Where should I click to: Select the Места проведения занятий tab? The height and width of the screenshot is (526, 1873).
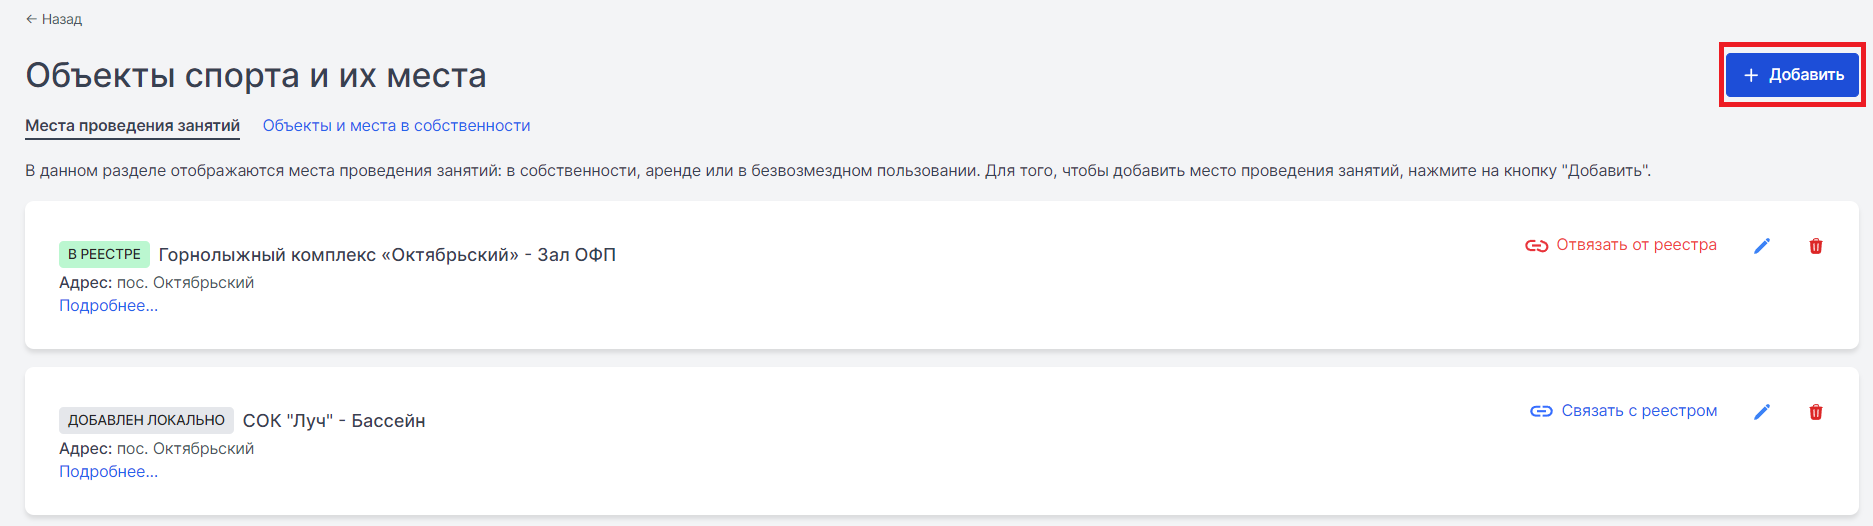point(132,126)
